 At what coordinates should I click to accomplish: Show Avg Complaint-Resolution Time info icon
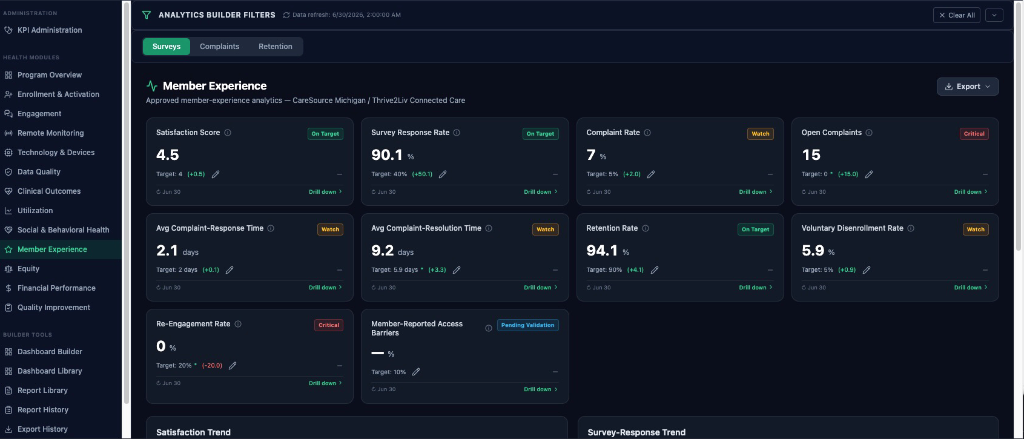click(488, 229)
